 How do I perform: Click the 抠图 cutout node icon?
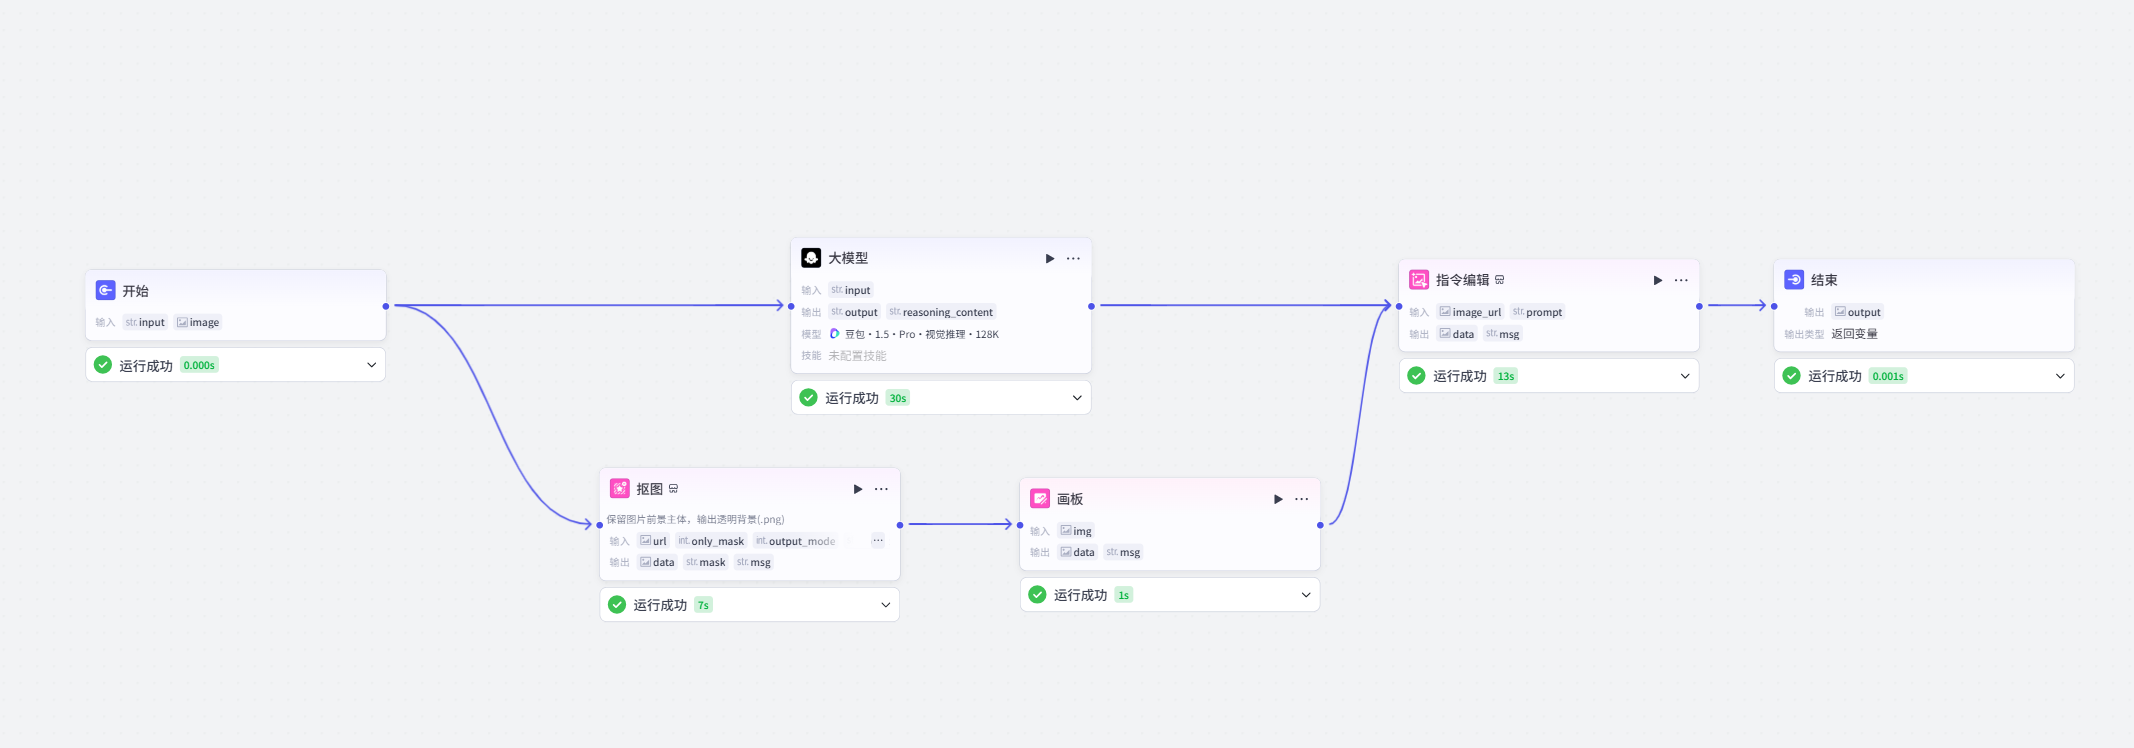click(620, 489)
